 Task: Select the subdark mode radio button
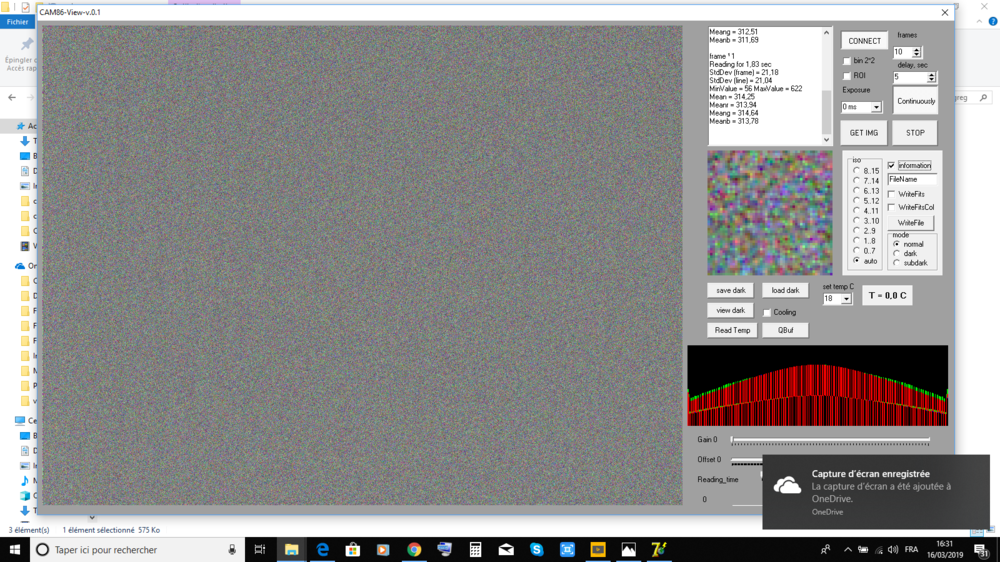tap(897, 262)
